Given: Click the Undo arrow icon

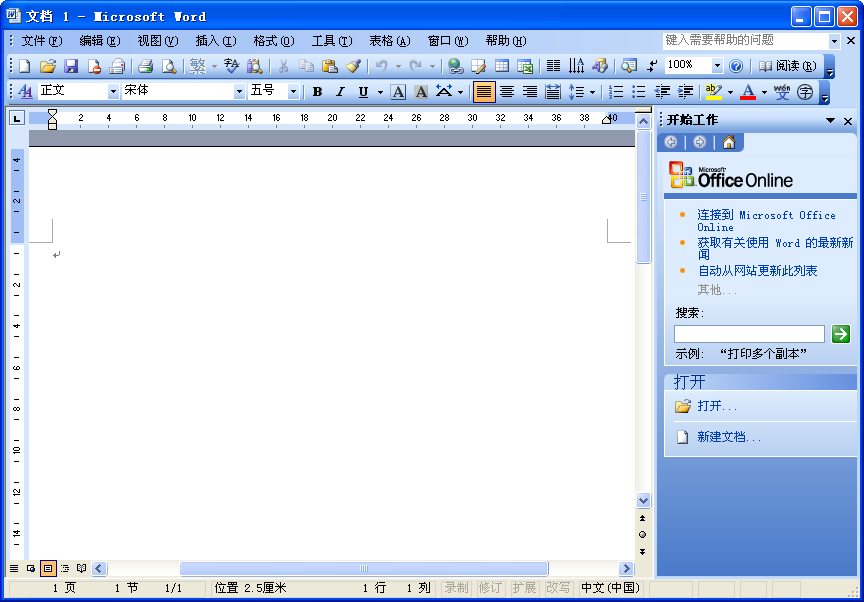Looking at the screenshot, I should [x=381, y=66].
